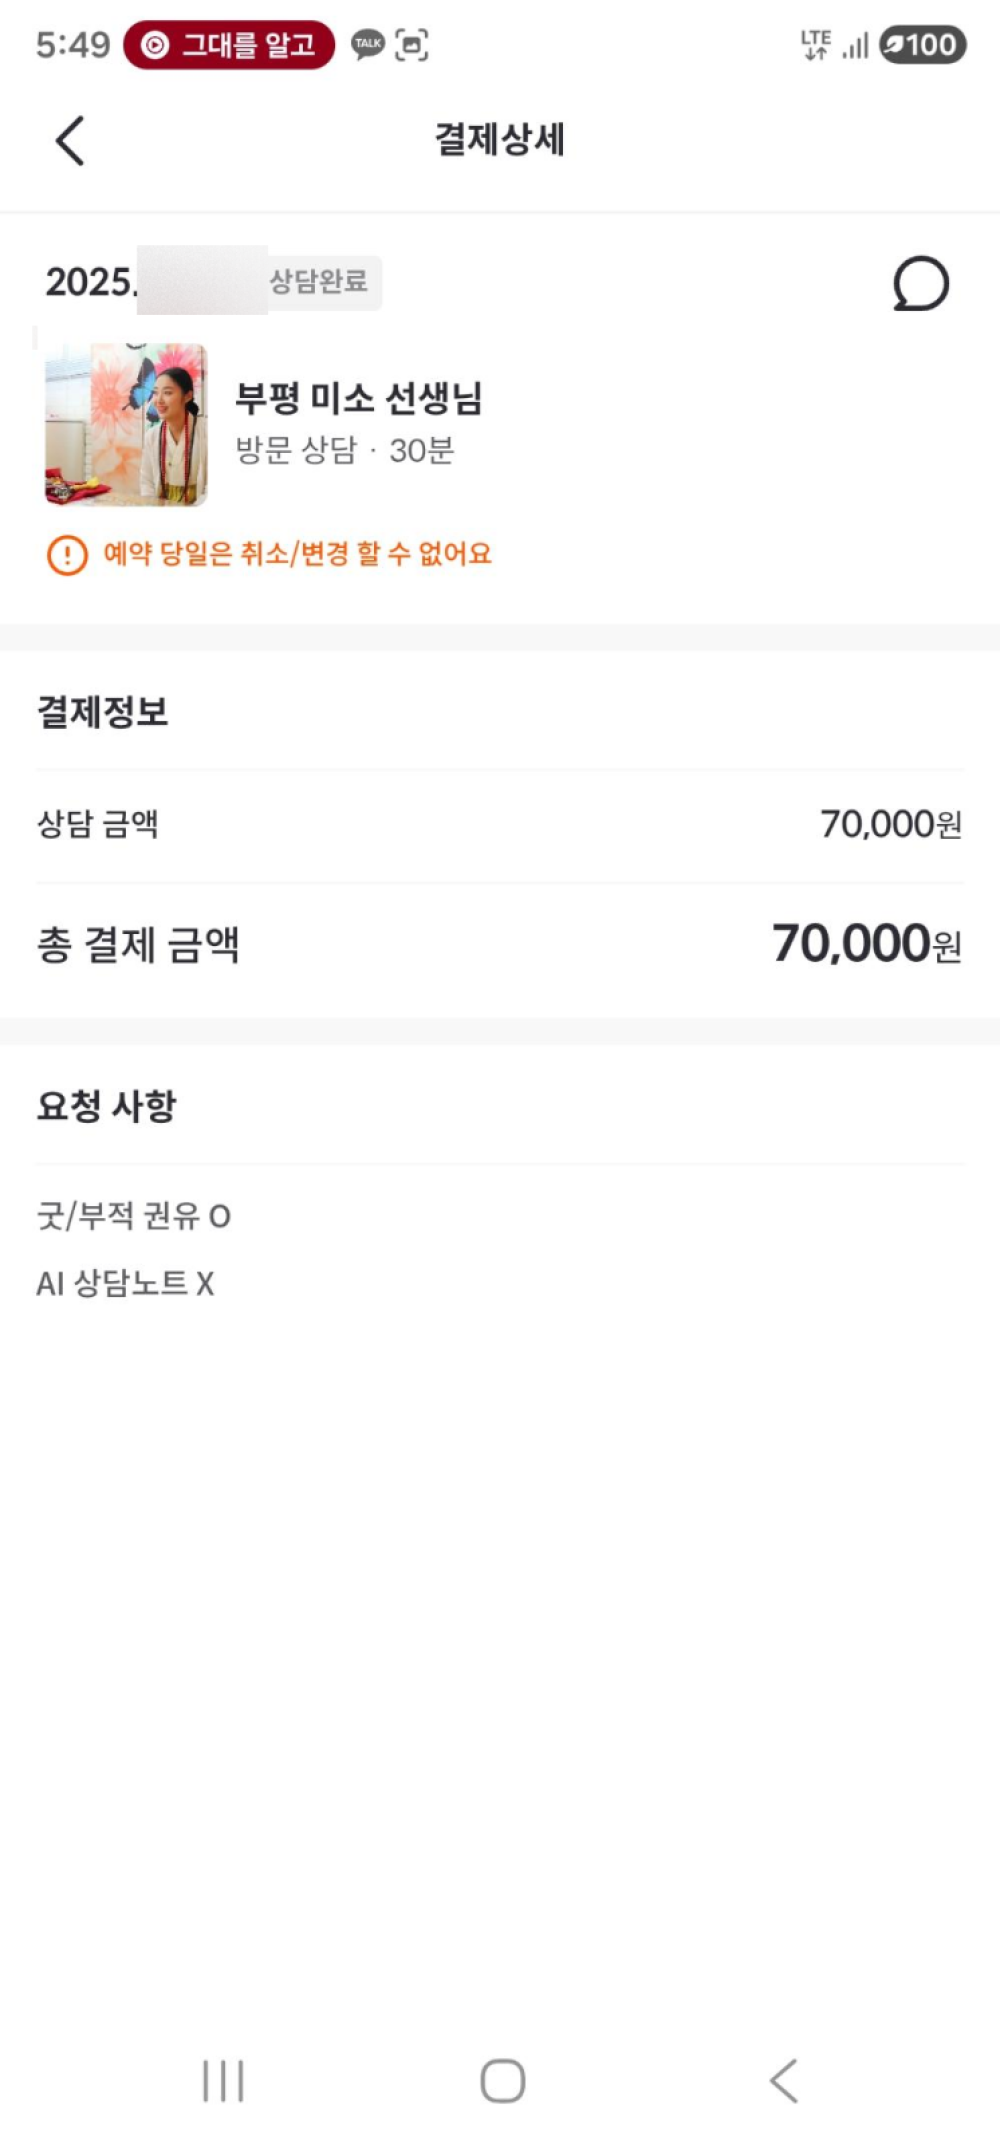The image size is (1000, 2144).
Task: Open the counselor profile photo
Action: (126, 425)
